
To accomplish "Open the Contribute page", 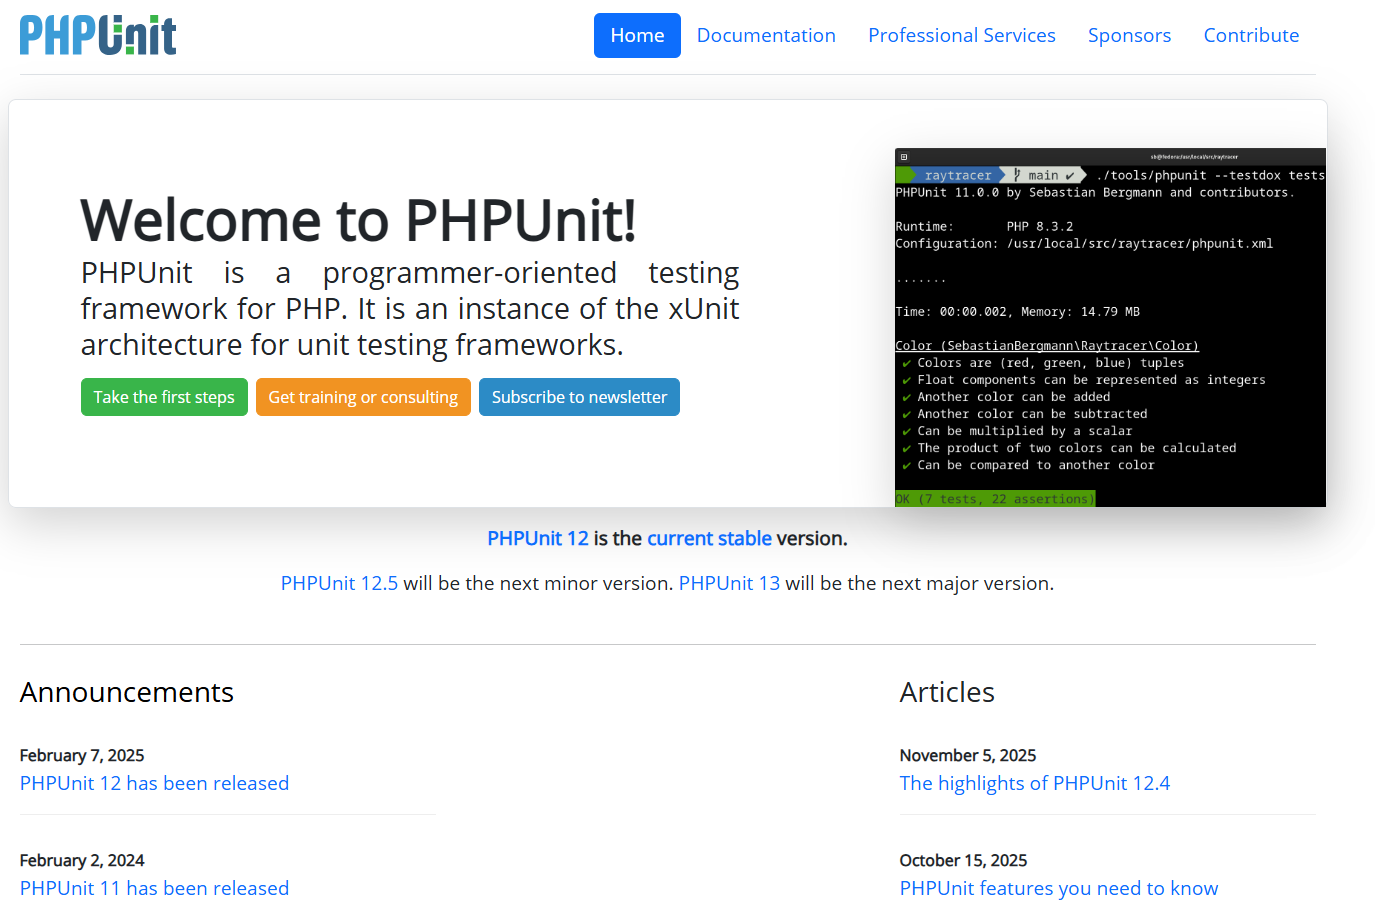I will 1251,34.
